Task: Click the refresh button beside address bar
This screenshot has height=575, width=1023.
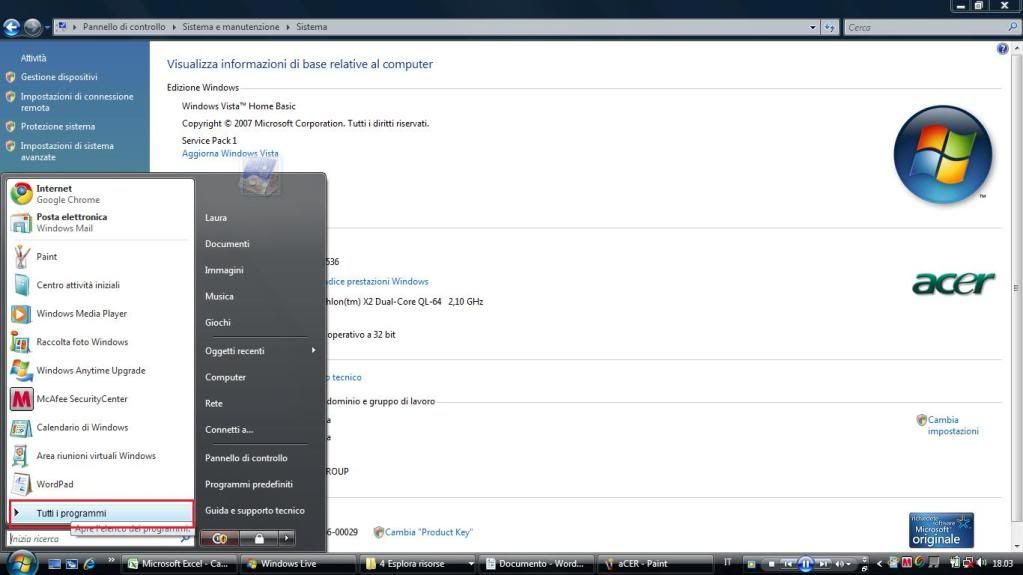Action: pos(829,27)
